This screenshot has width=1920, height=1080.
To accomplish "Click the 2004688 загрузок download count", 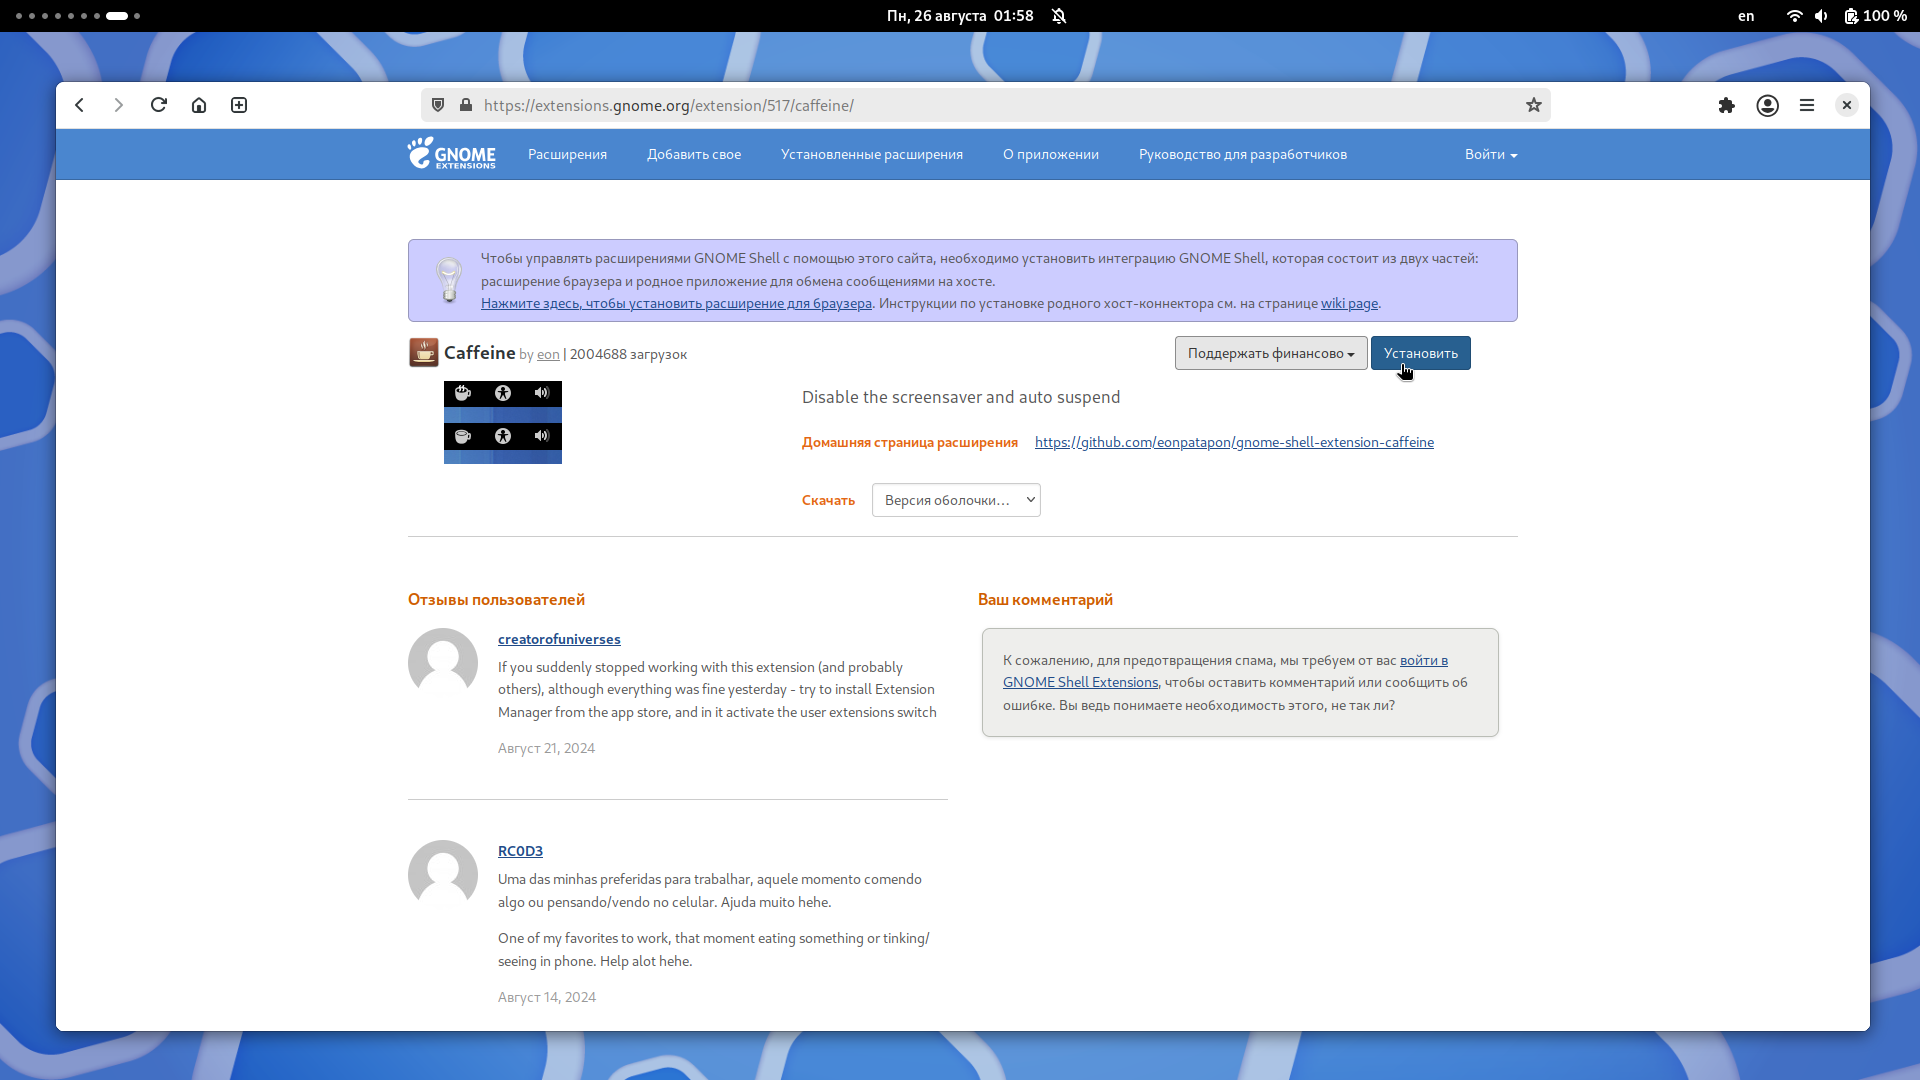I will click(628, 354).
